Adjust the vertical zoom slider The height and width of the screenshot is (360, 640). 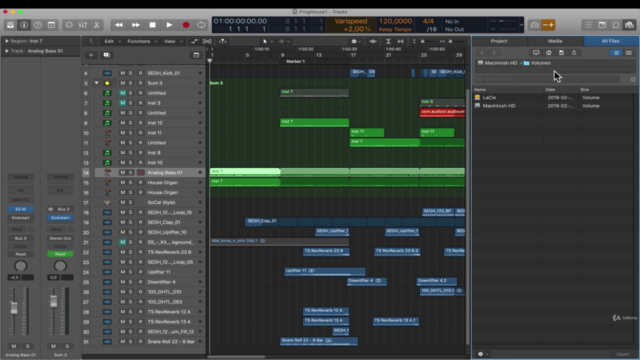click(x=423, y=41)
